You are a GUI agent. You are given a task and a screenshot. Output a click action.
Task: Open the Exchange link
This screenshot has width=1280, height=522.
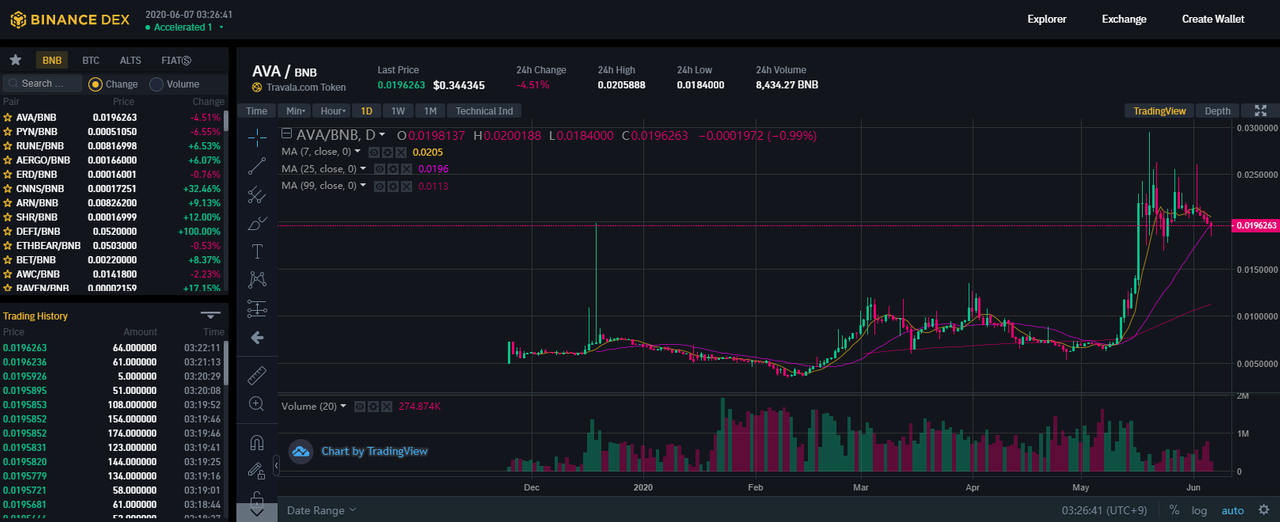click(x=1124, y=19)
